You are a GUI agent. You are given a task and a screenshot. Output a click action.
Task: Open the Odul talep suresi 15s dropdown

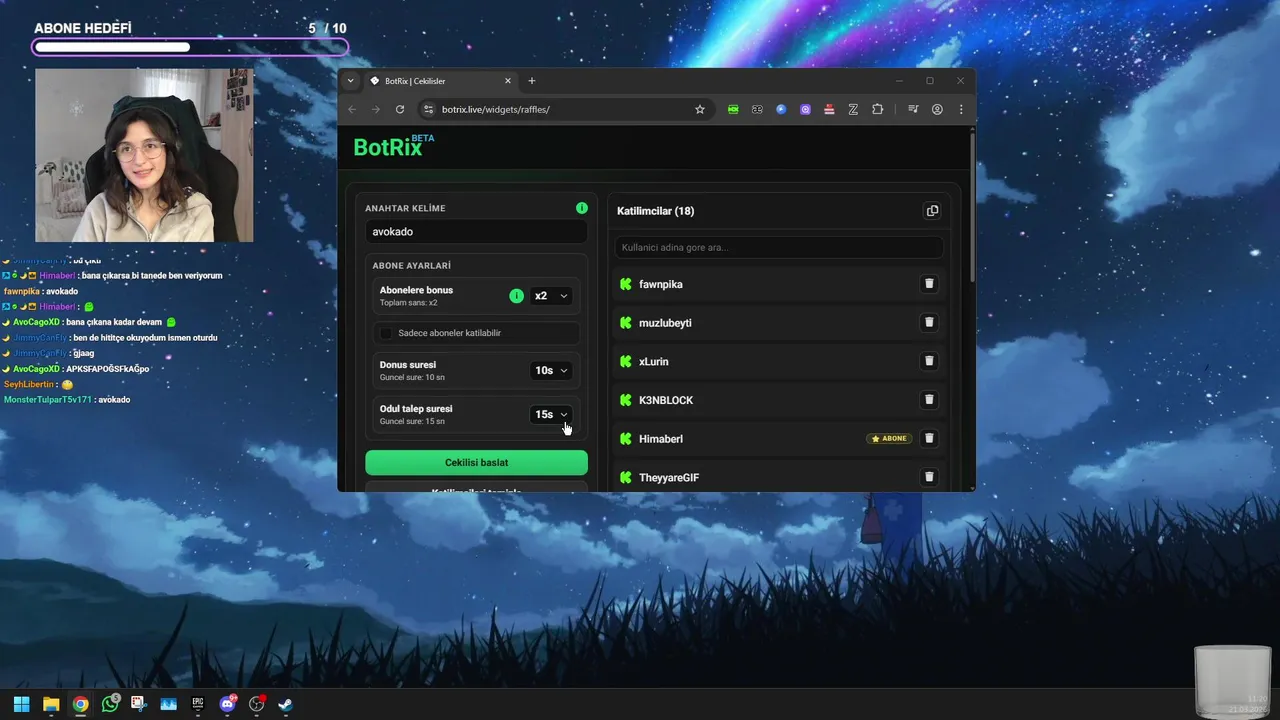(551, 414)
